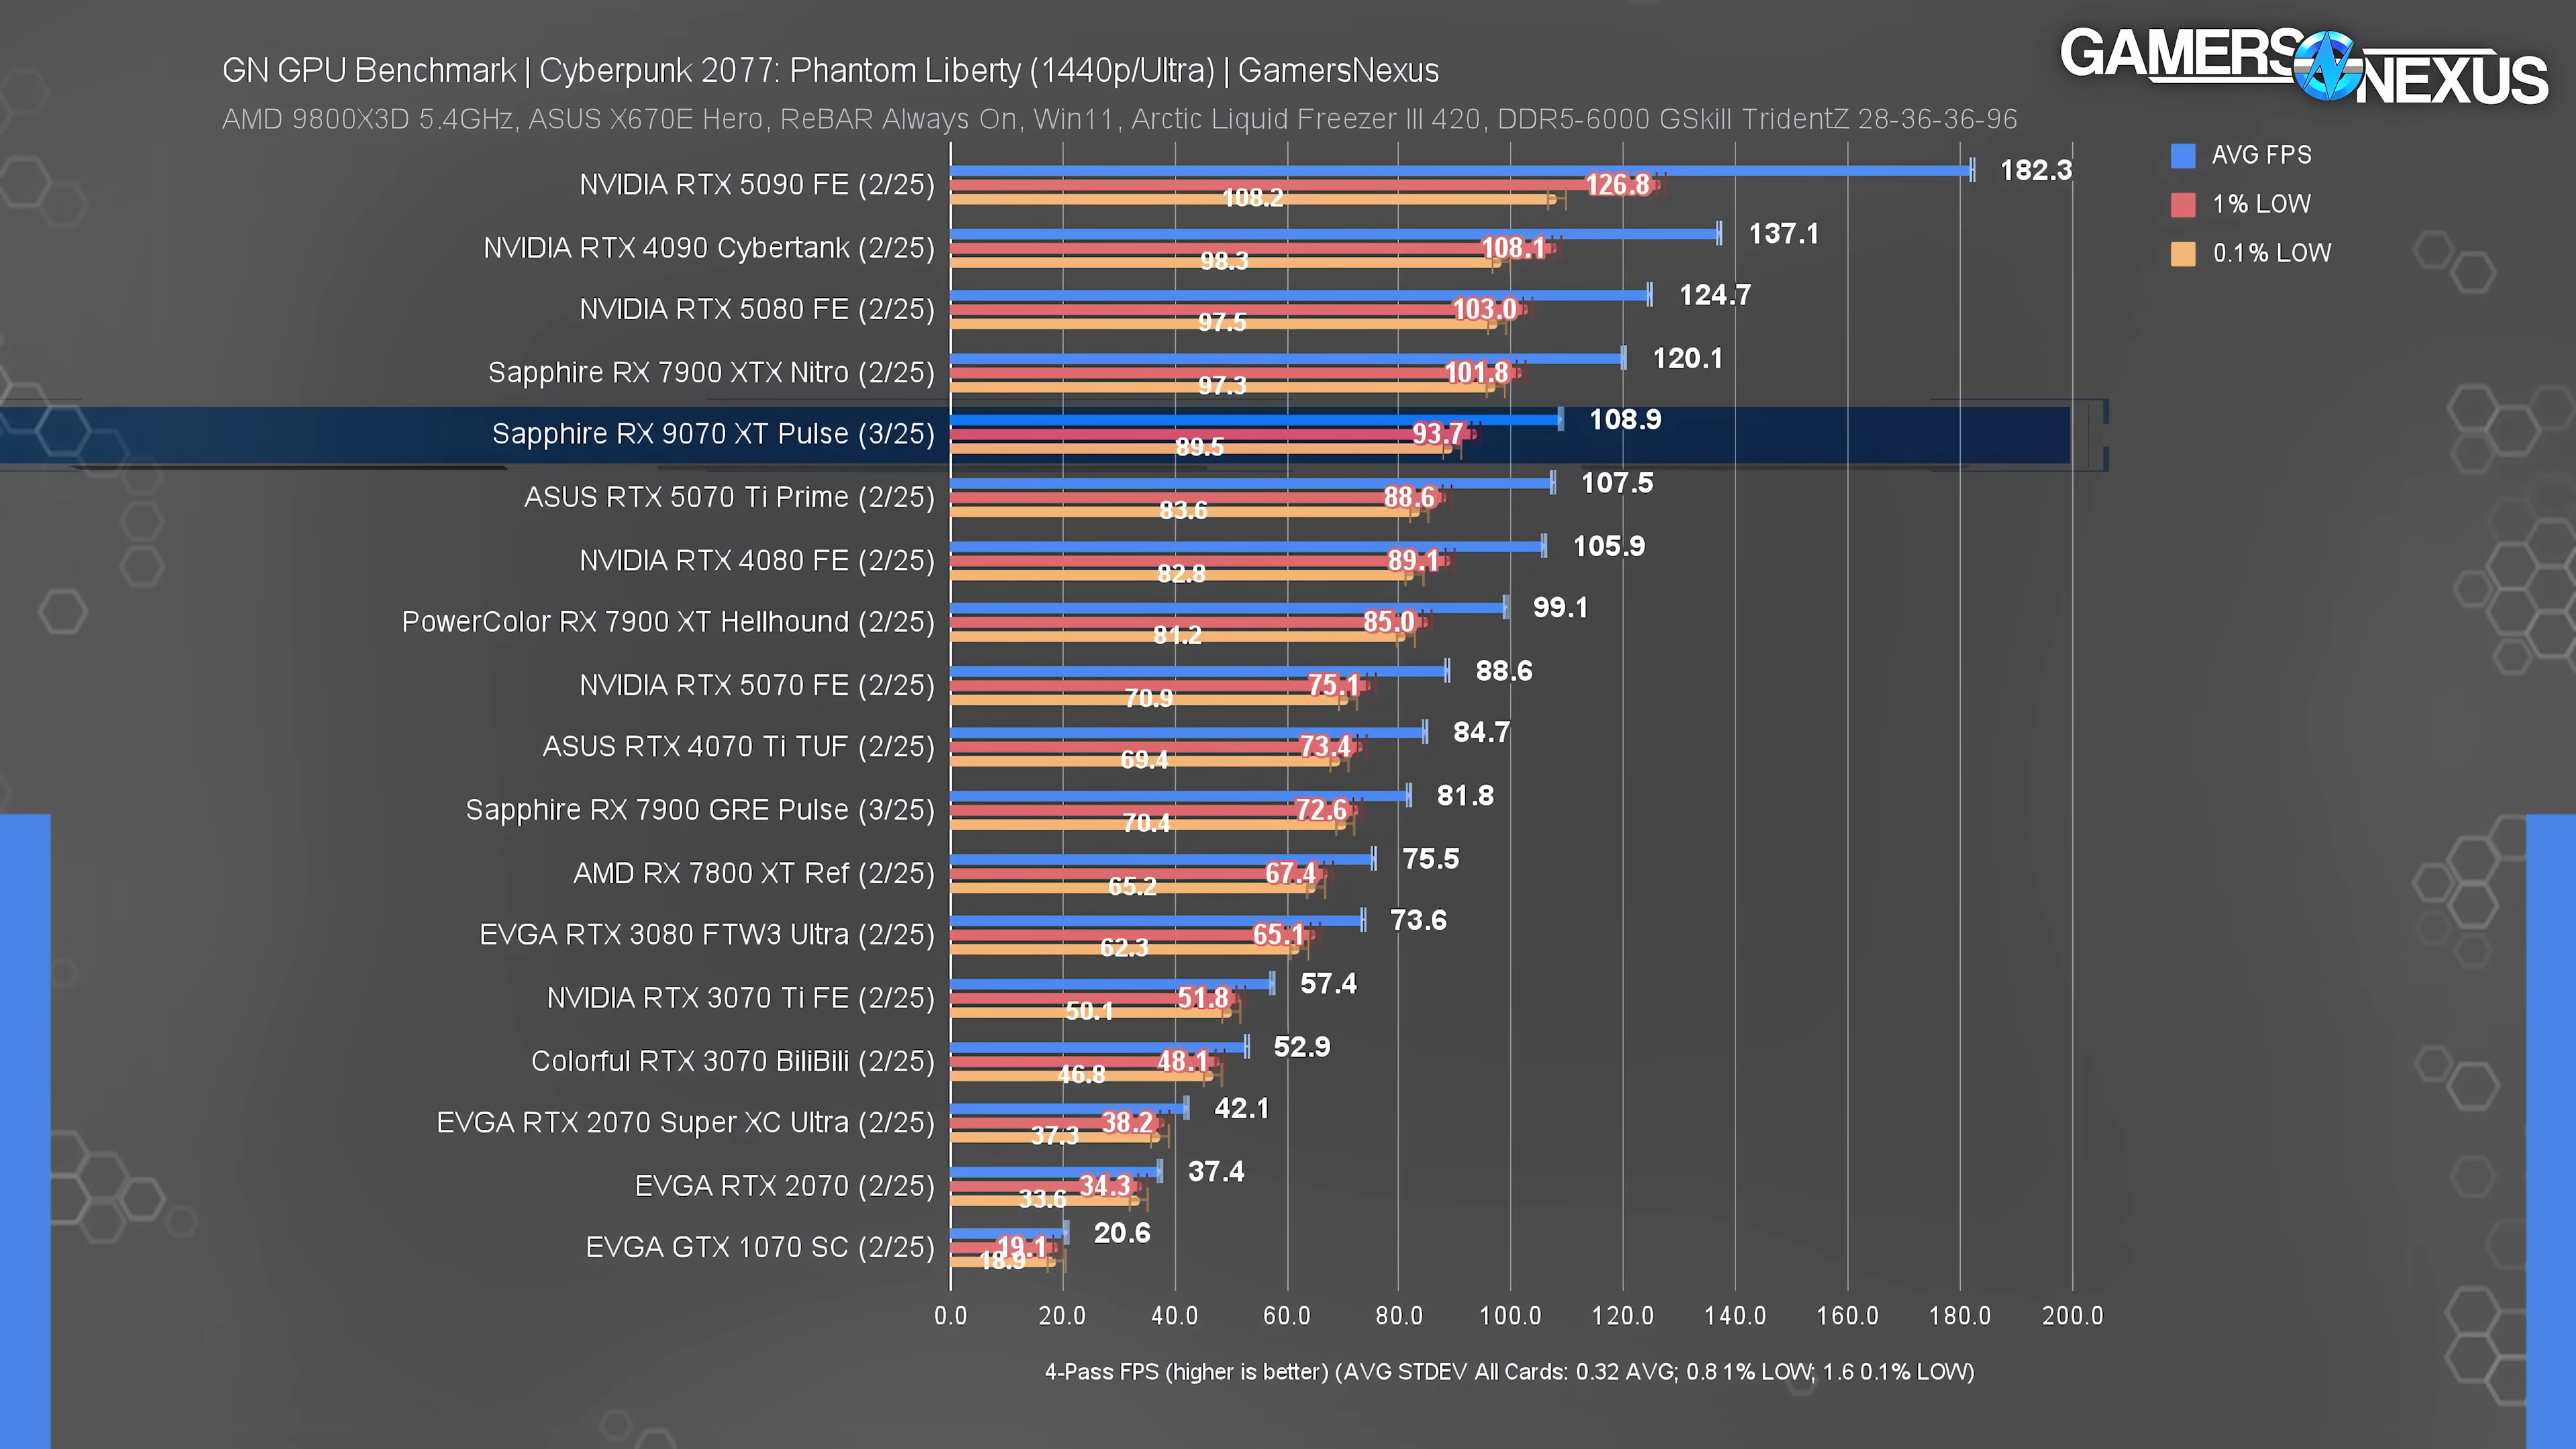The width and height of the screenshot is (2576, 1449).
Task: Click the 0.0 x-axis tick label
Action: (x=951, y=1316)
